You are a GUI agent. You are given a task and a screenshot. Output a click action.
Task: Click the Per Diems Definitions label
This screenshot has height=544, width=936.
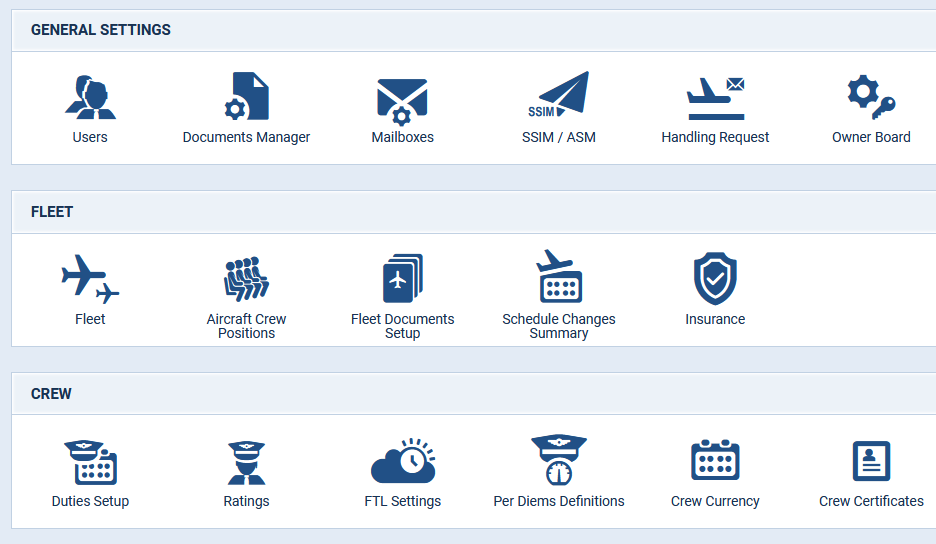559,501
